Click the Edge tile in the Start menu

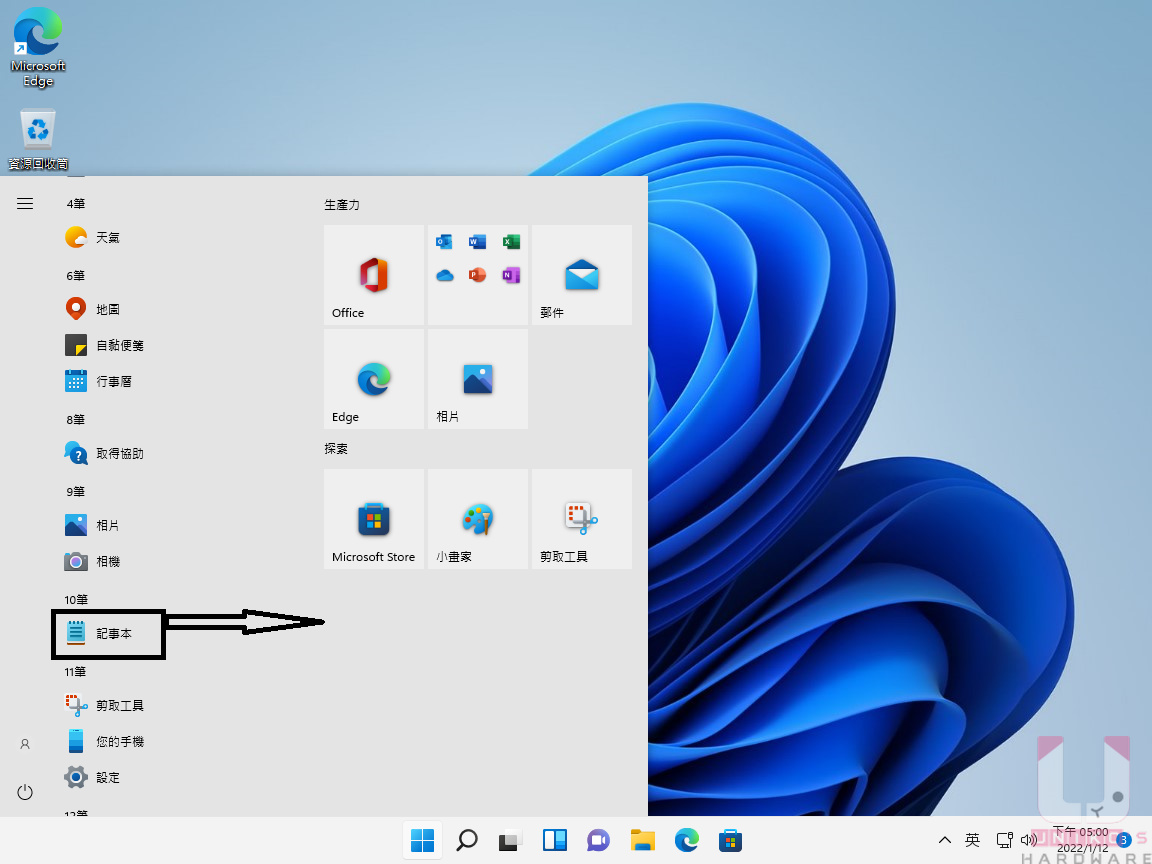tap(374, 379)
